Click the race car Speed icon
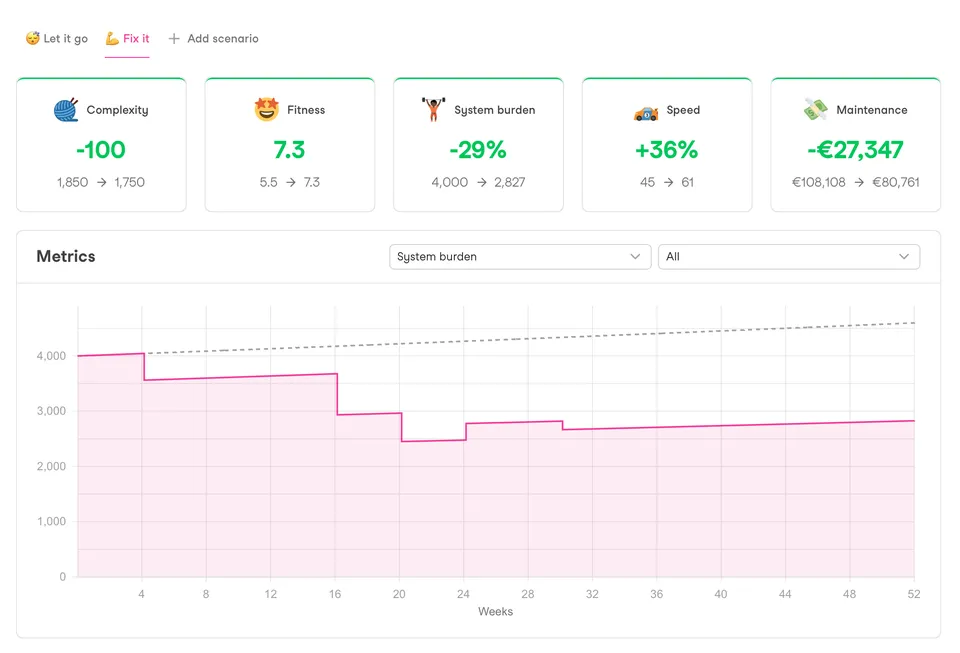 coord(646,111)
